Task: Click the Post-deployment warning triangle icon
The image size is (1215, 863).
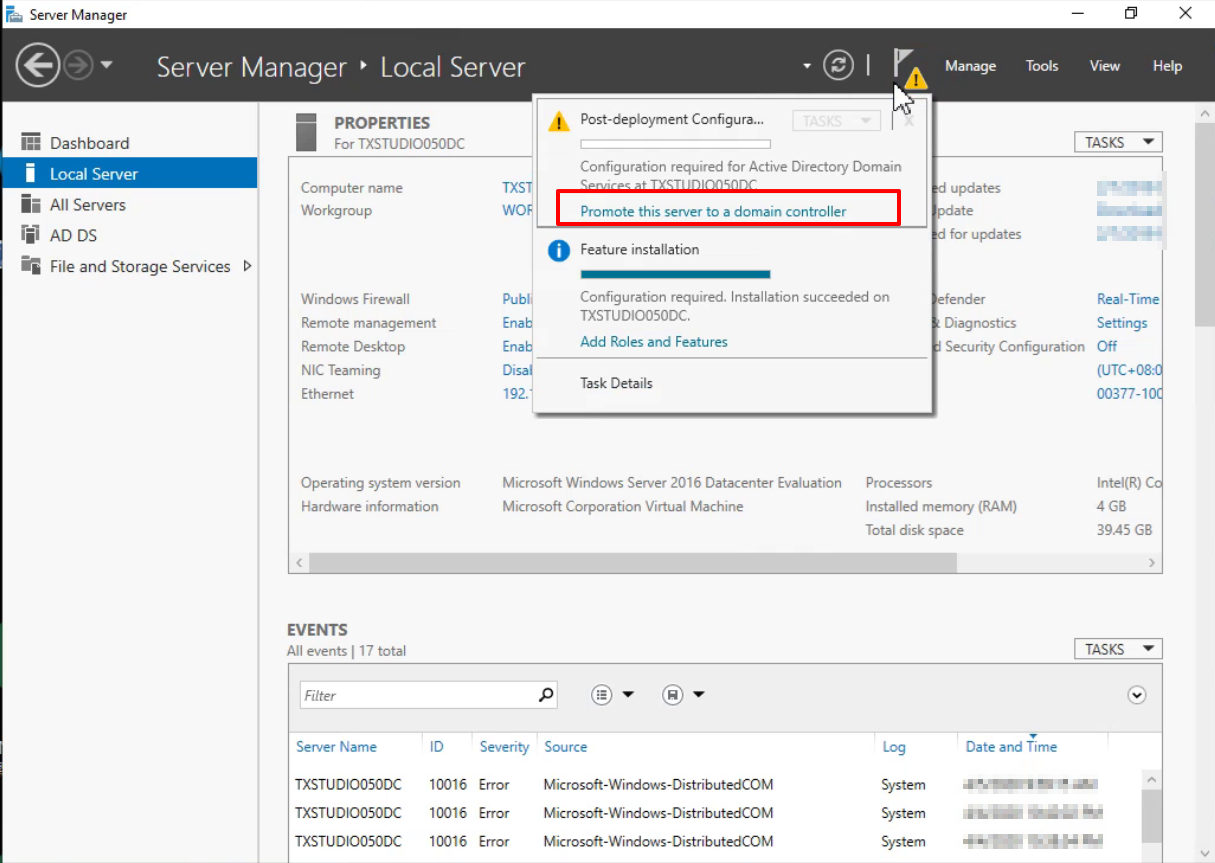Action: 558,121
